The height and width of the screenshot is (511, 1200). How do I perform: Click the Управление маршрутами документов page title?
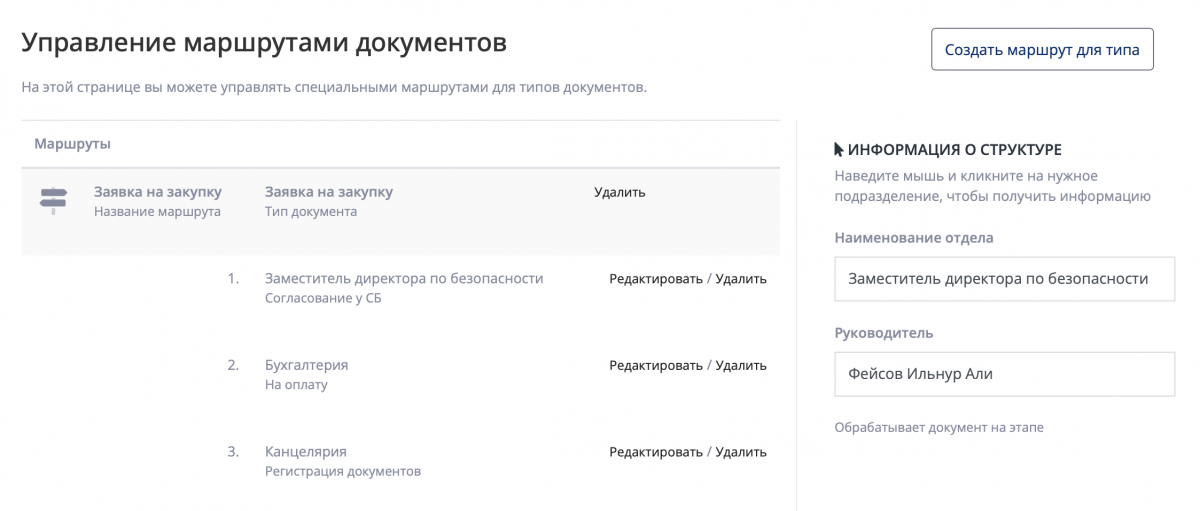tap(264, 43)
